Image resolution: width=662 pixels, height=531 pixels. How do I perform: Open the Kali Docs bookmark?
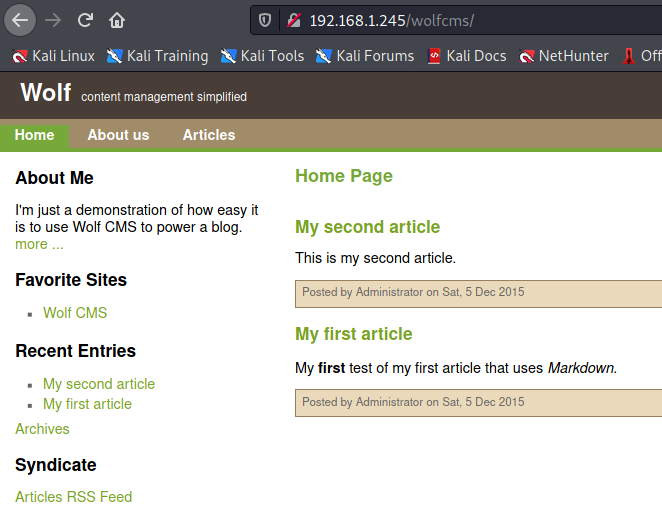[467, 56]
